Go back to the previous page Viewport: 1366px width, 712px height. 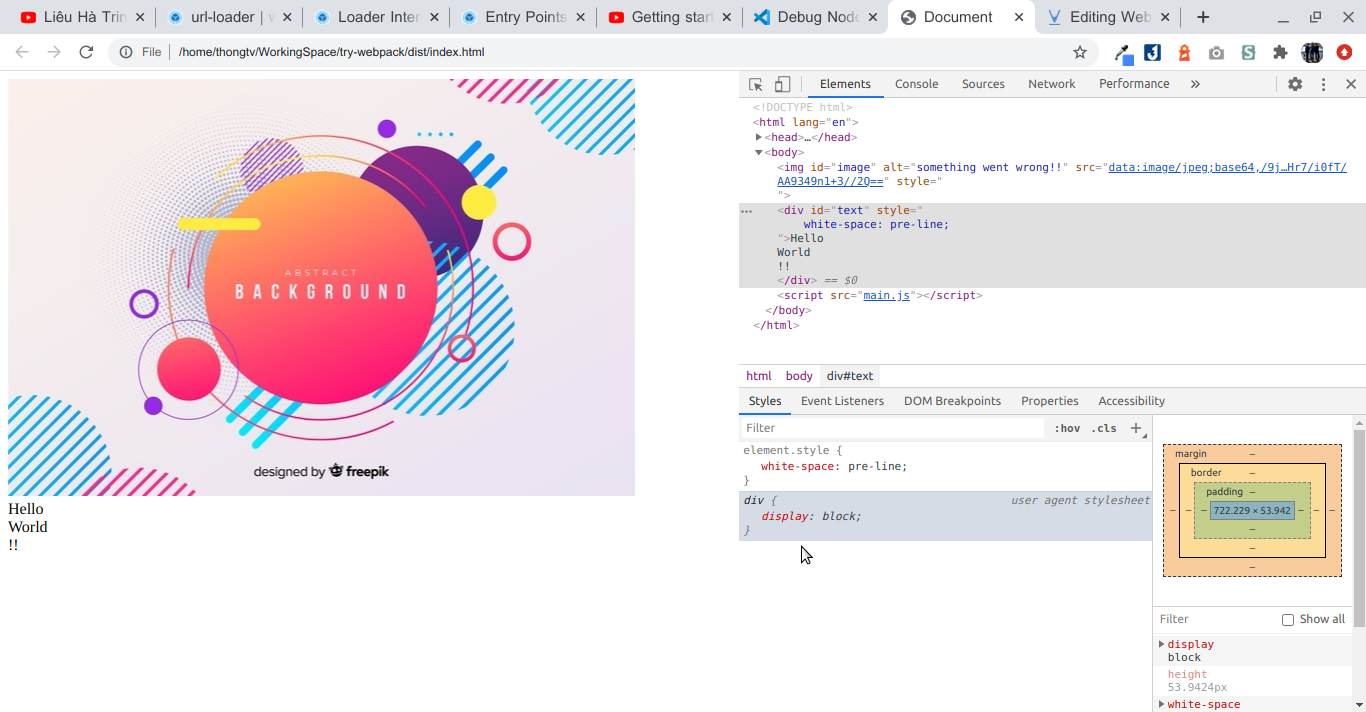click(22, 52)
